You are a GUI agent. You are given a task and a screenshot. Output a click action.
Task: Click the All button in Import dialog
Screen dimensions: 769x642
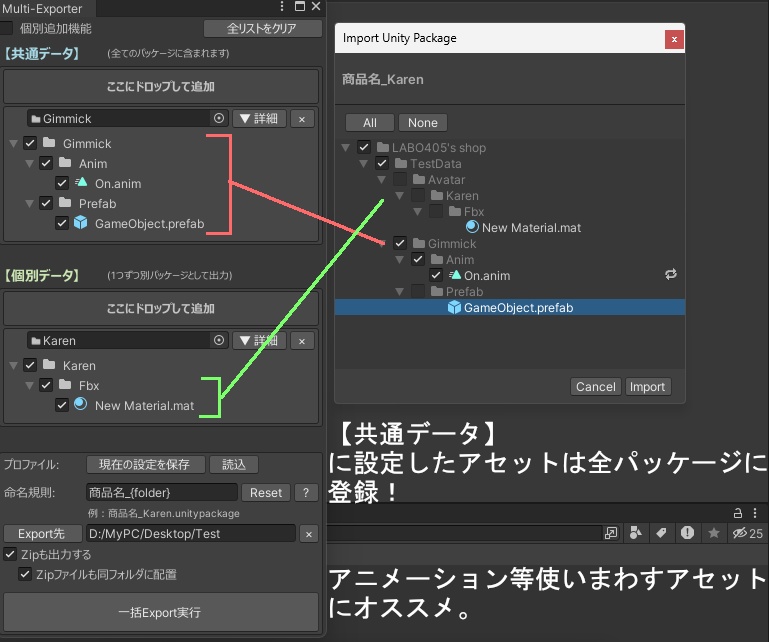point(370,123)
